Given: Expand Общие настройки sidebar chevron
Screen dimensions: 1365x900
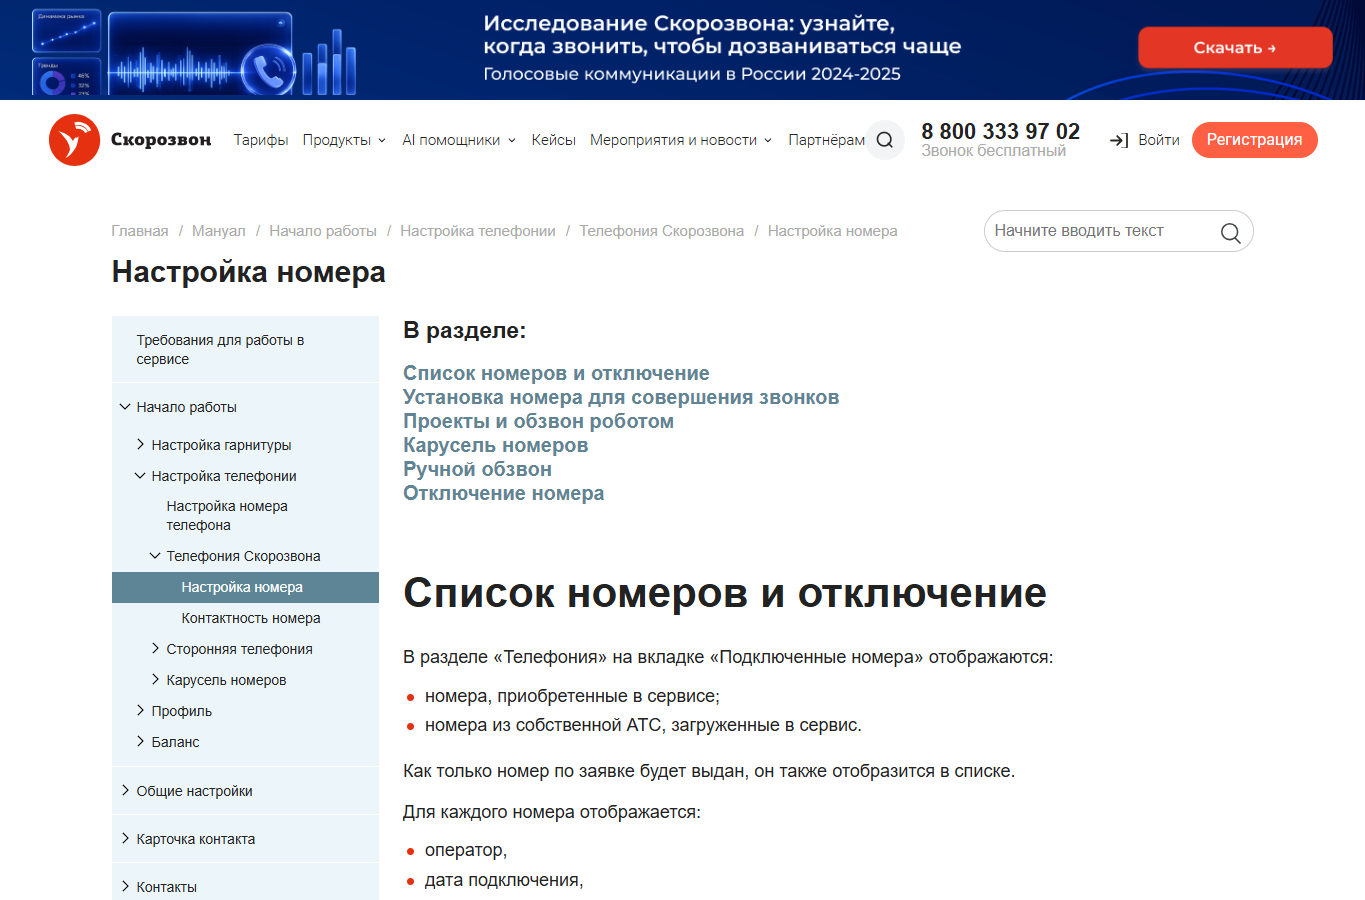Looking at the screenshot, I should (x=125, y=791).
